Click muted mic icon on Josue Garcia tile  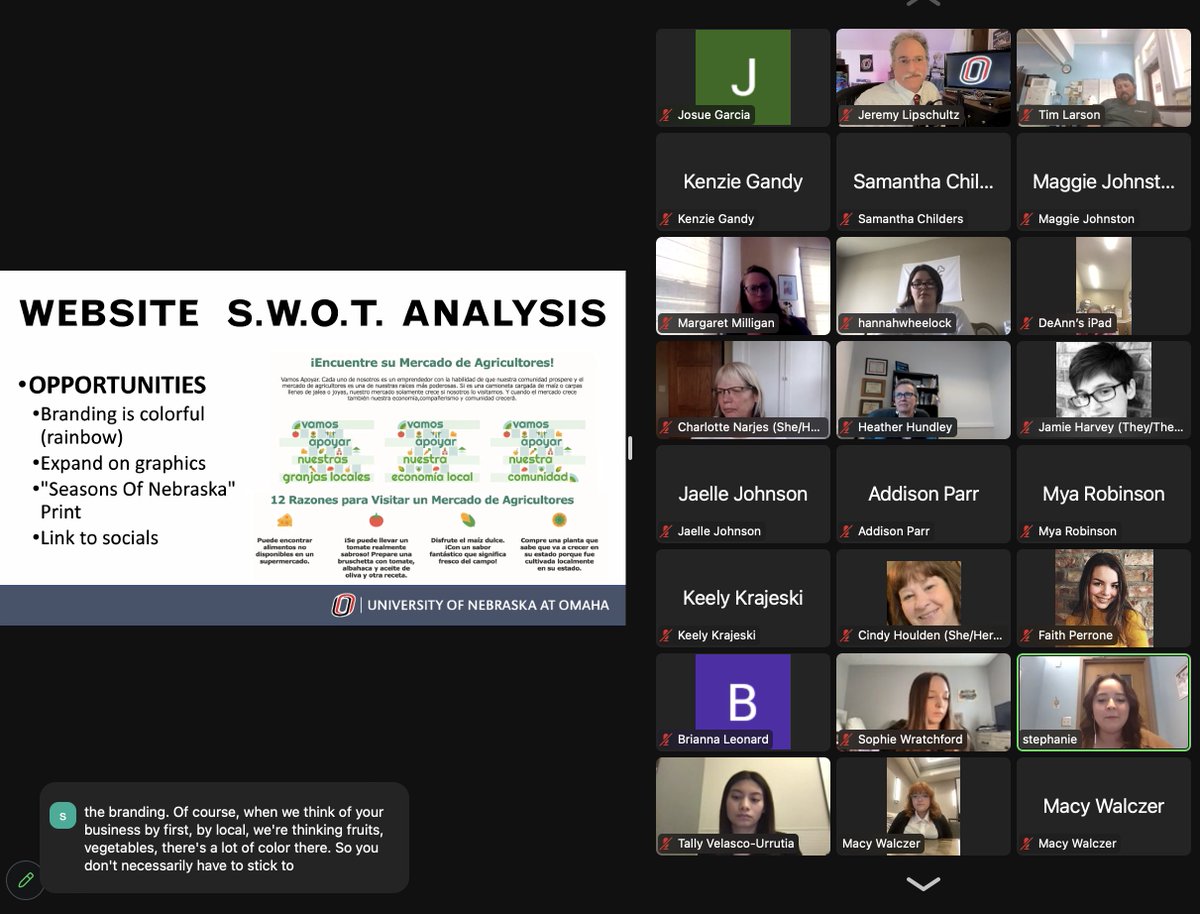(x=666, y=115)
